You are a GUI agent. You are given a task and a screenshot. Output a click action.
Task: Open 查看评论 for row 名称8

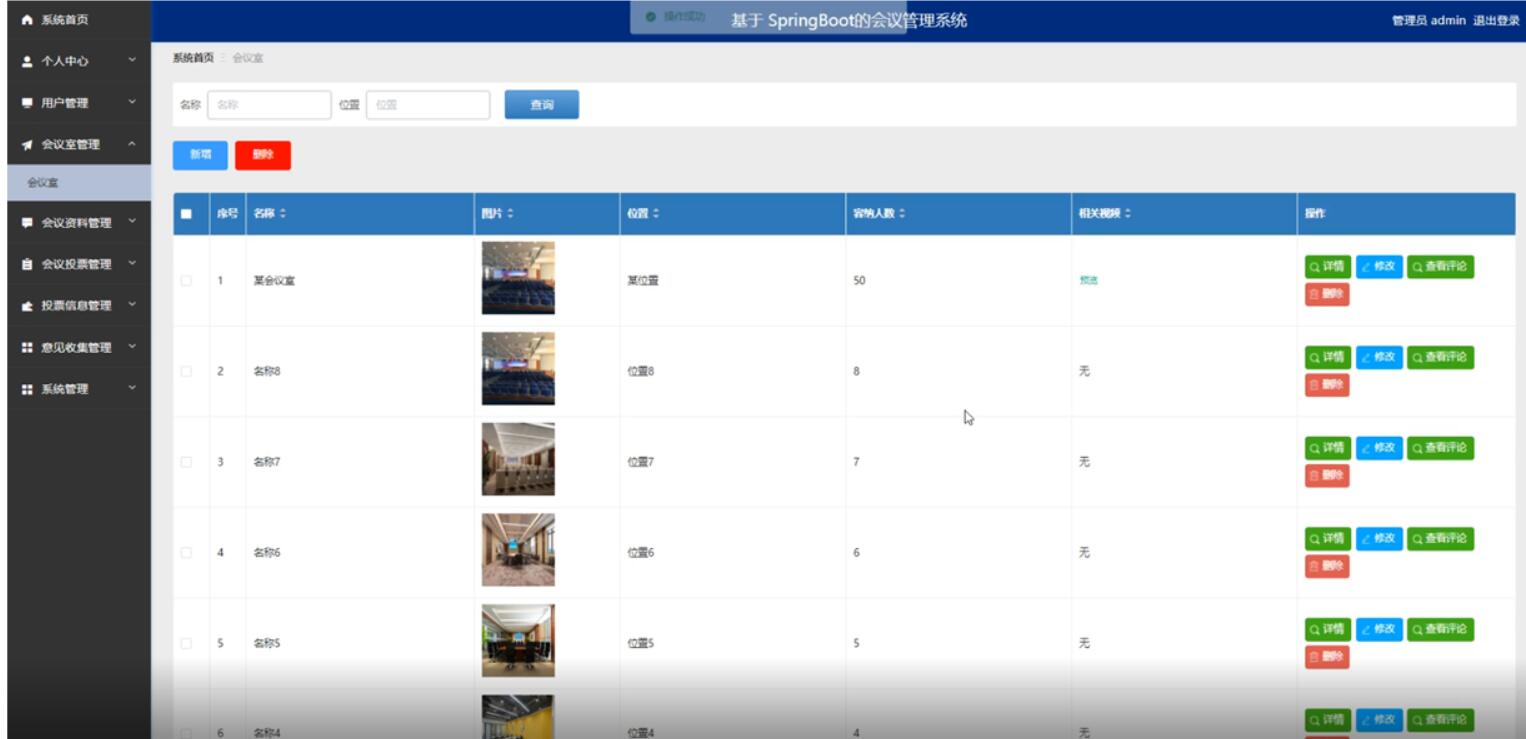point(1440,357)
